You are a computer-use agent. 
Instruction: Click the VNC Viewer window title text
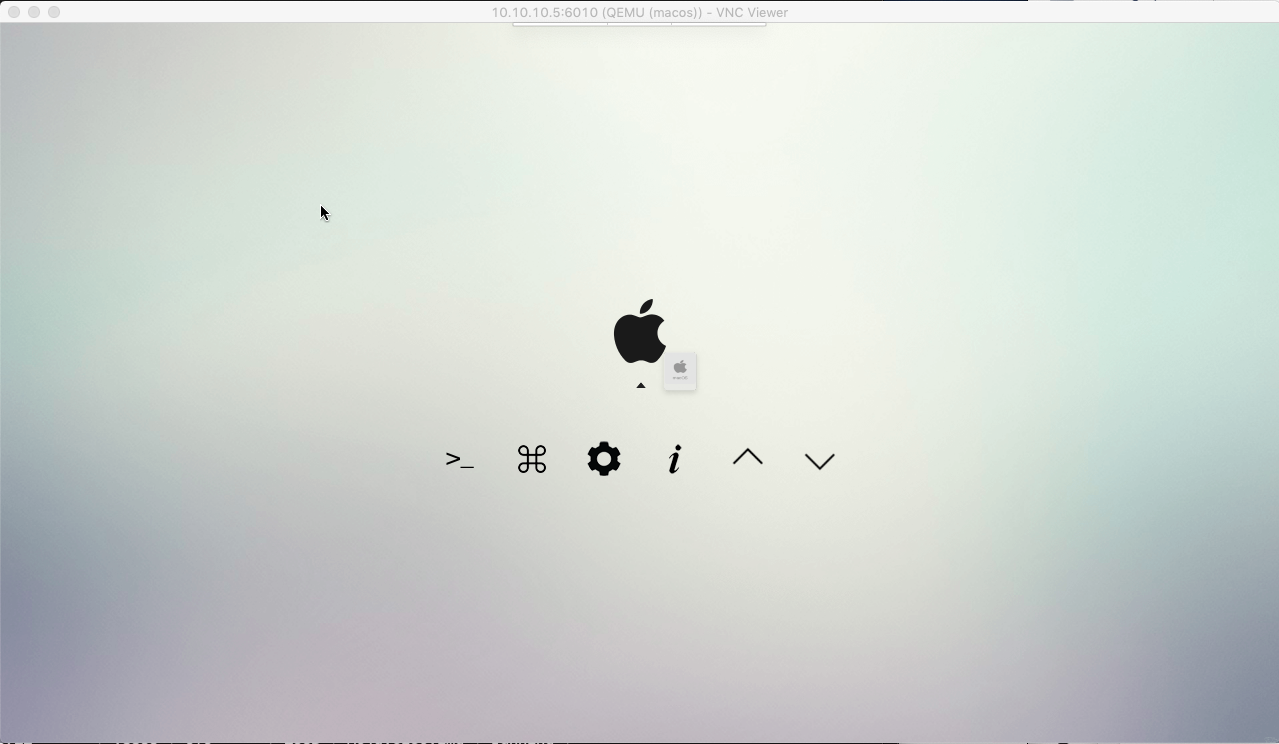pos(640,12)
